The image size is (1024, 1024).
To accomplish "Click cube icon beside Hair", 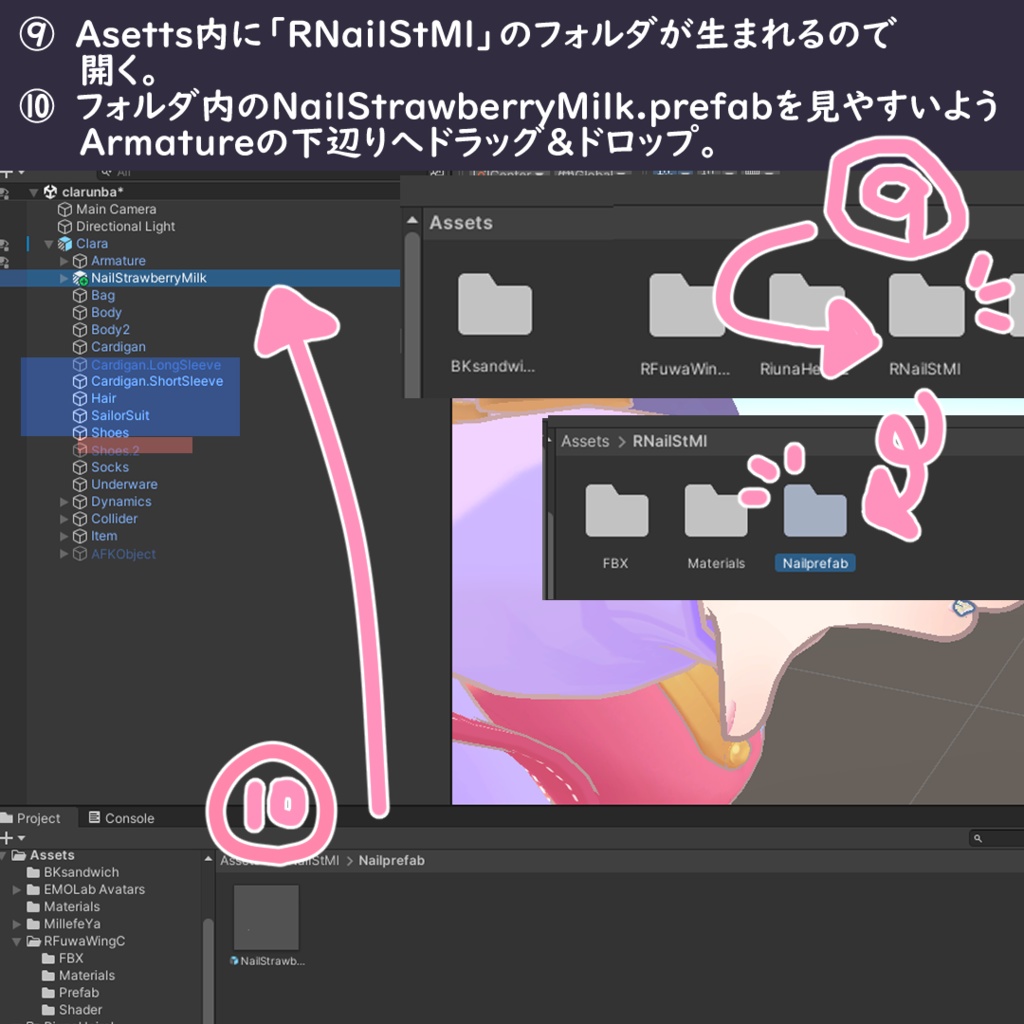I will pos(80,398).
